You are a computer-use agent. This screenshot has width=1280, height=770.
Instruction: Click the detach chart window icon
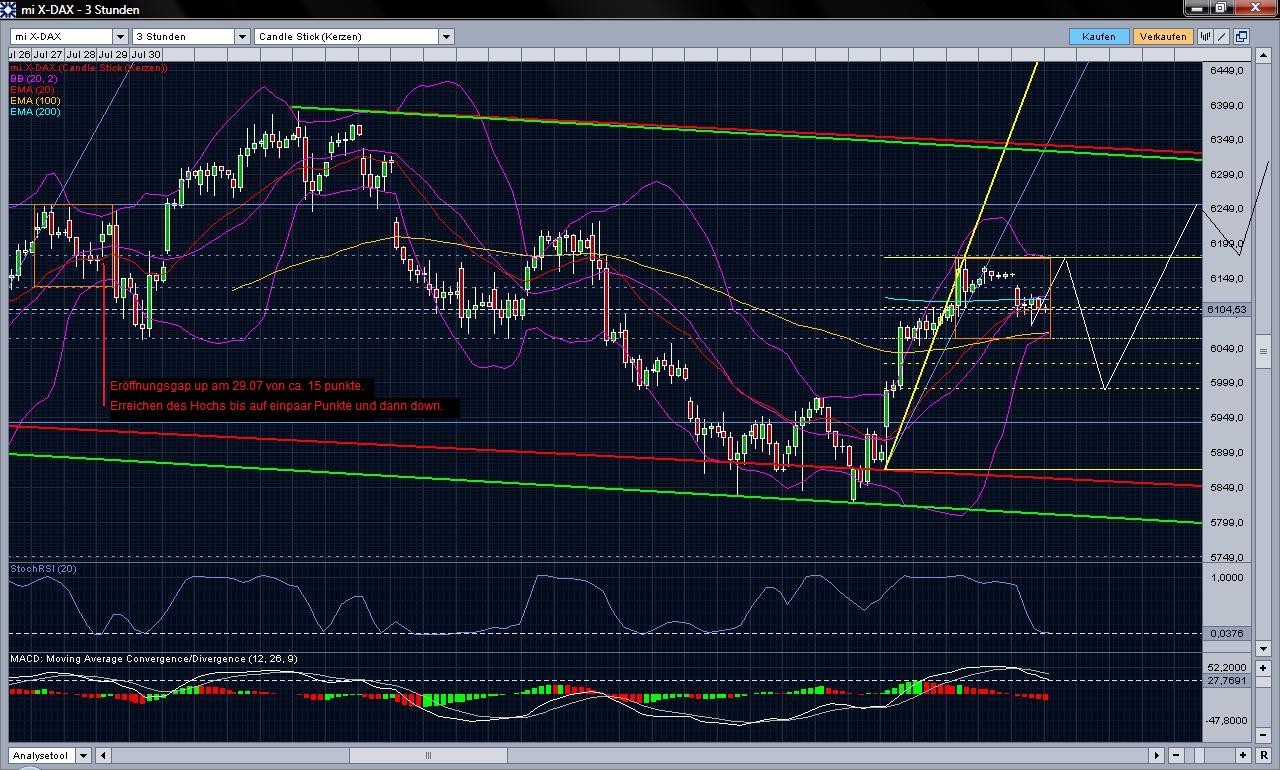[1241, 36]
